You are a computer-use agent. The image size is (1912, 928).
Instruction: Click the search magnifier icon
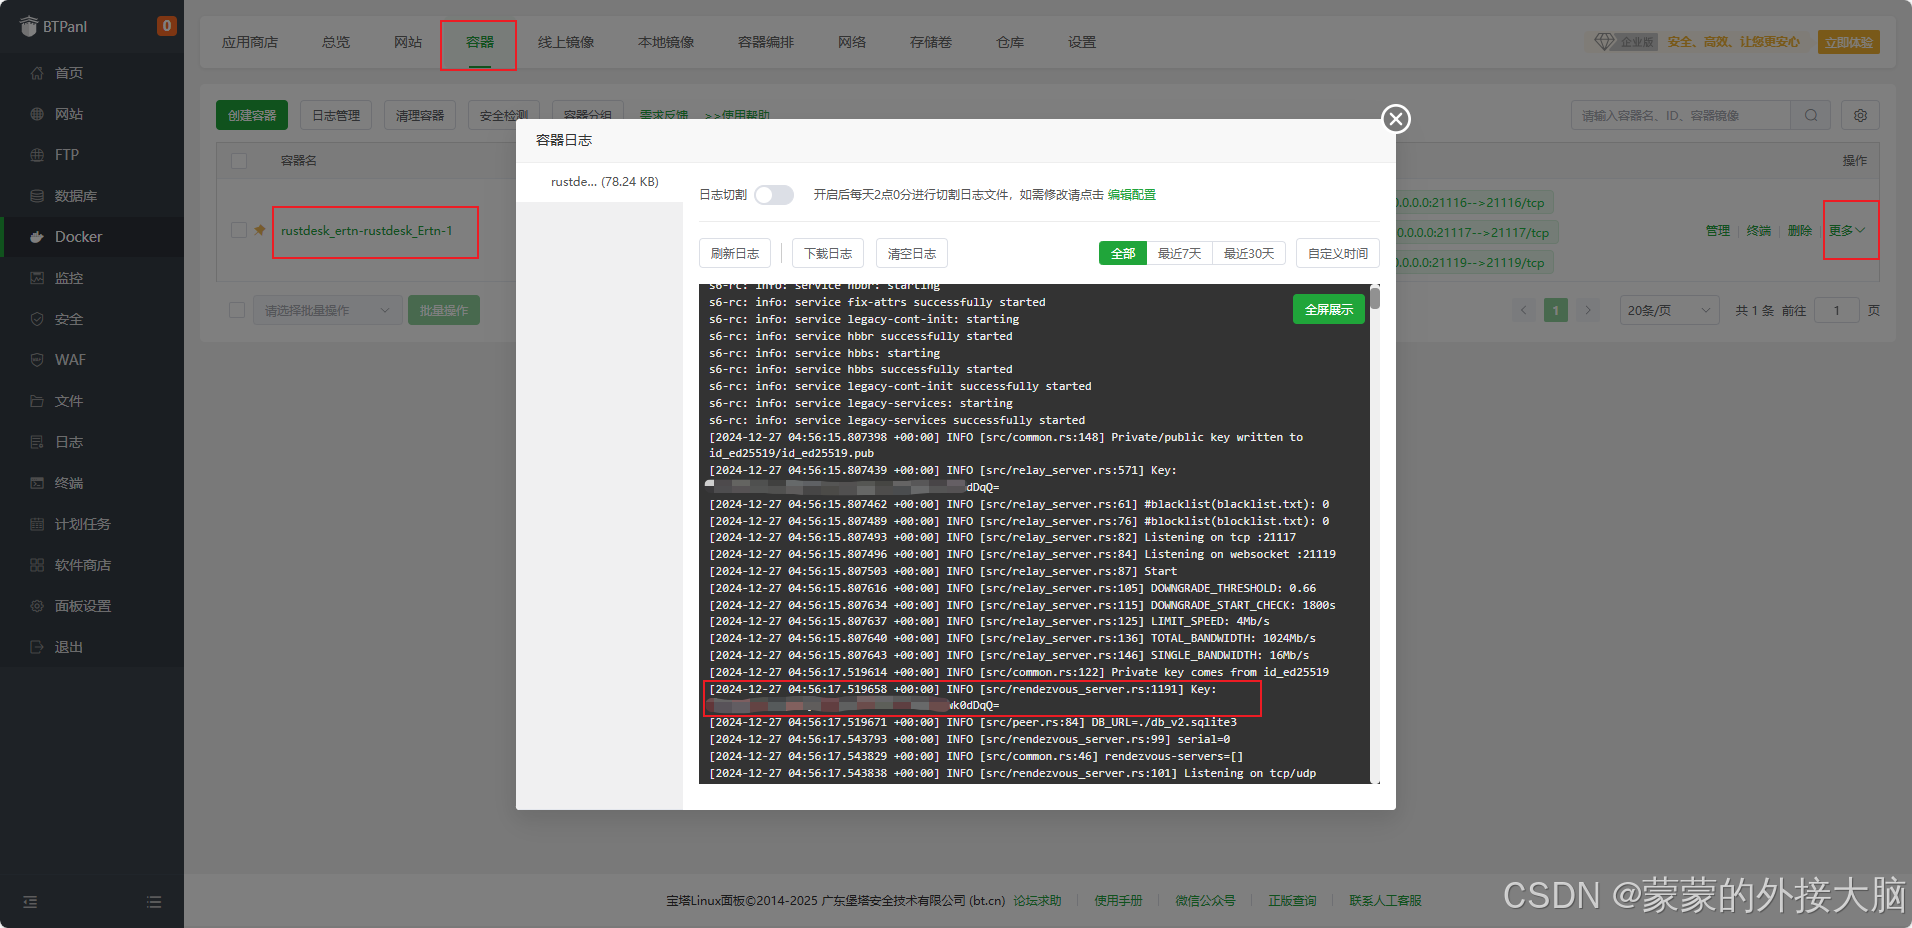point(1811,115)
